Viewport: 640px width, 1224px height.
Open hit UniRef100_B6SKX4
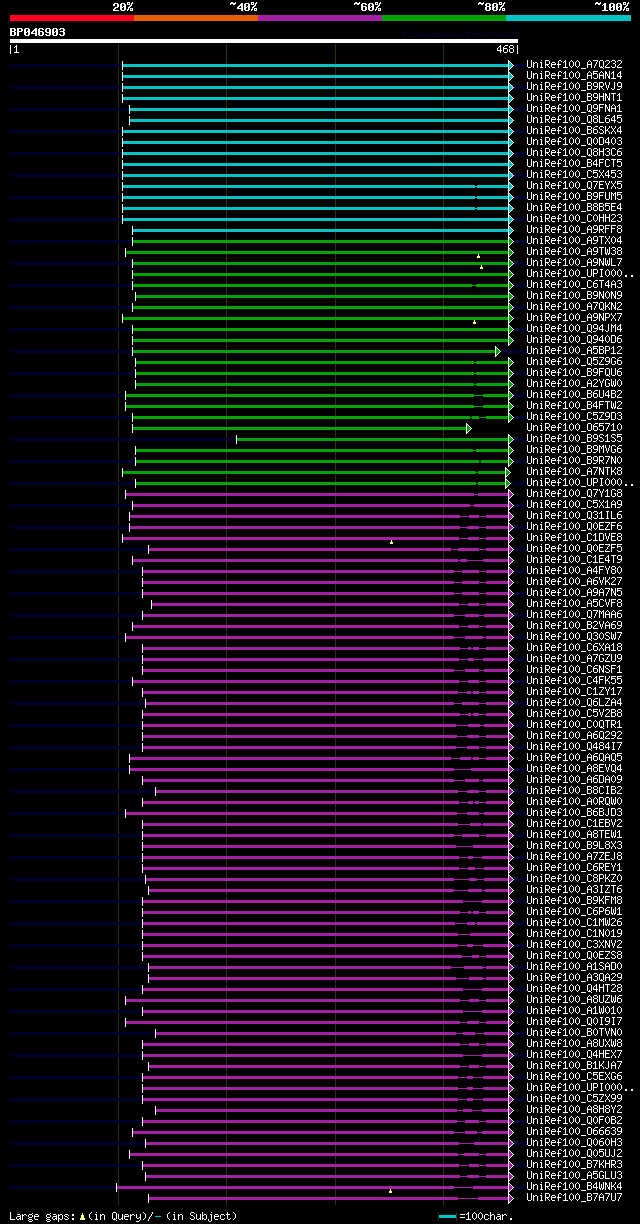click(x=574, y=131)
